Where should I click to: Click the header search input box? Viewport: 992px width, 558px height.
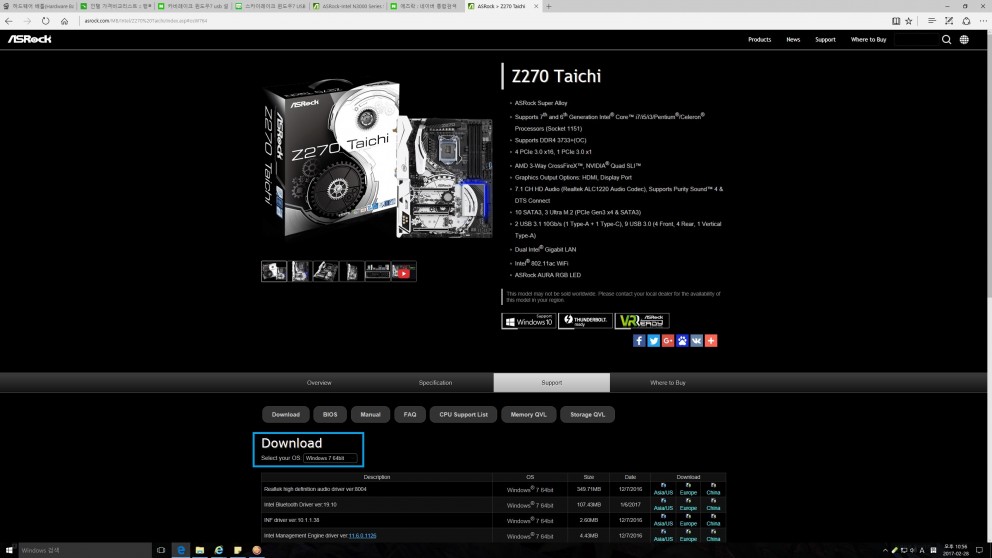(916, 39)
